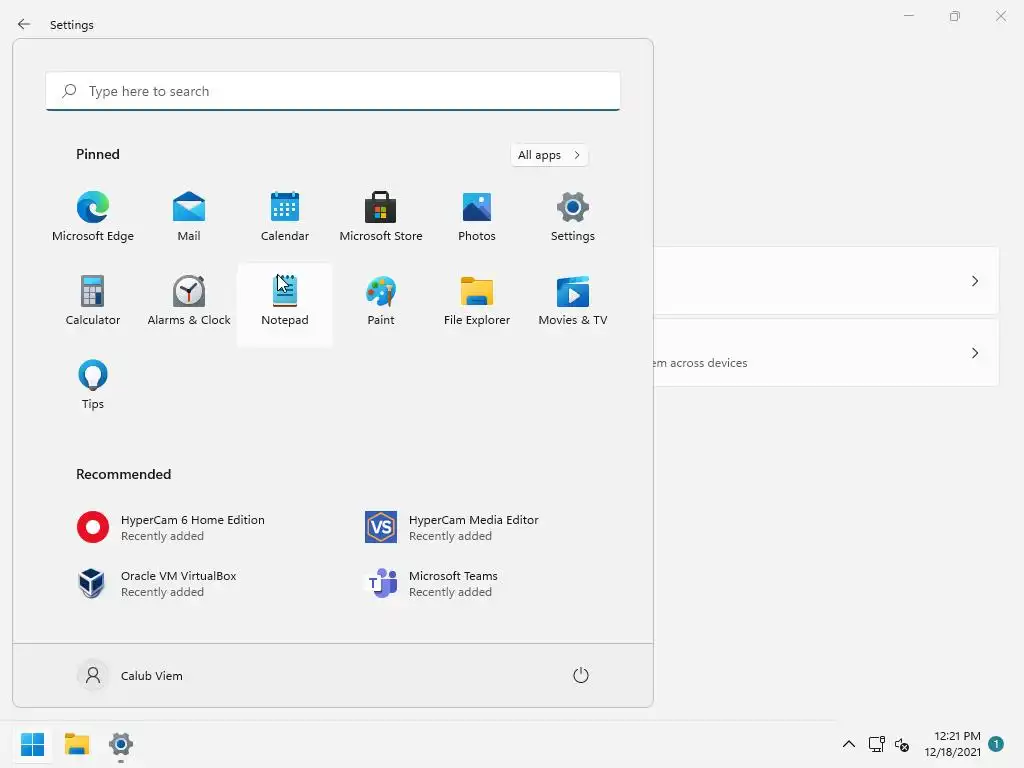The width and height of the screenshot is (1024, 768).
Task: Open the Paint app
Action: tap(381, 301)
